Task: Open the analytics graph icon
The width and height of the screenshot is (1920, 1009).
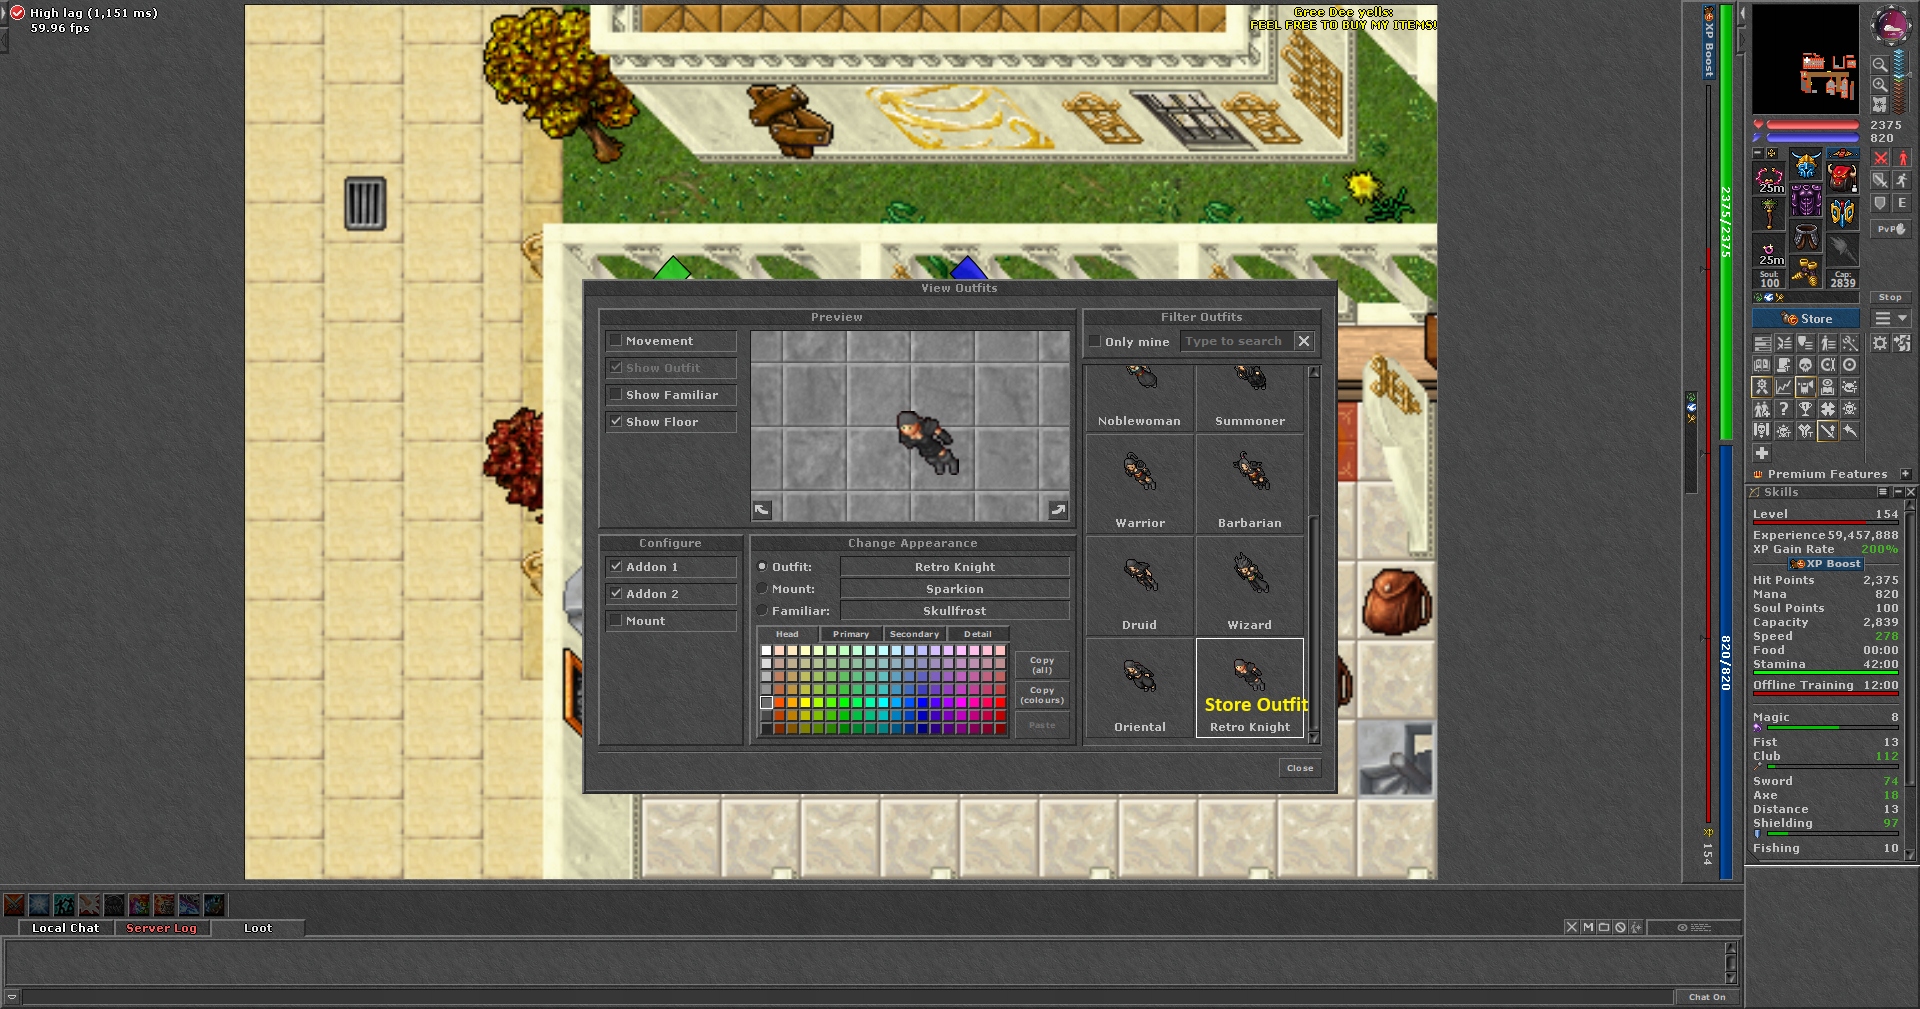Action: click(1783, 387)
